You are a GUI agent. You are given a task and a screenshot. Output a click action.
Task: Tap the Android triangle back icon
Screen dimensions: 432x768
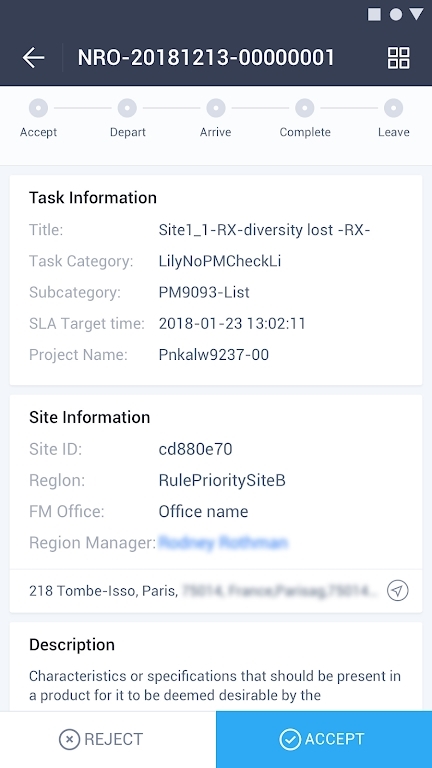pos(416,14)
